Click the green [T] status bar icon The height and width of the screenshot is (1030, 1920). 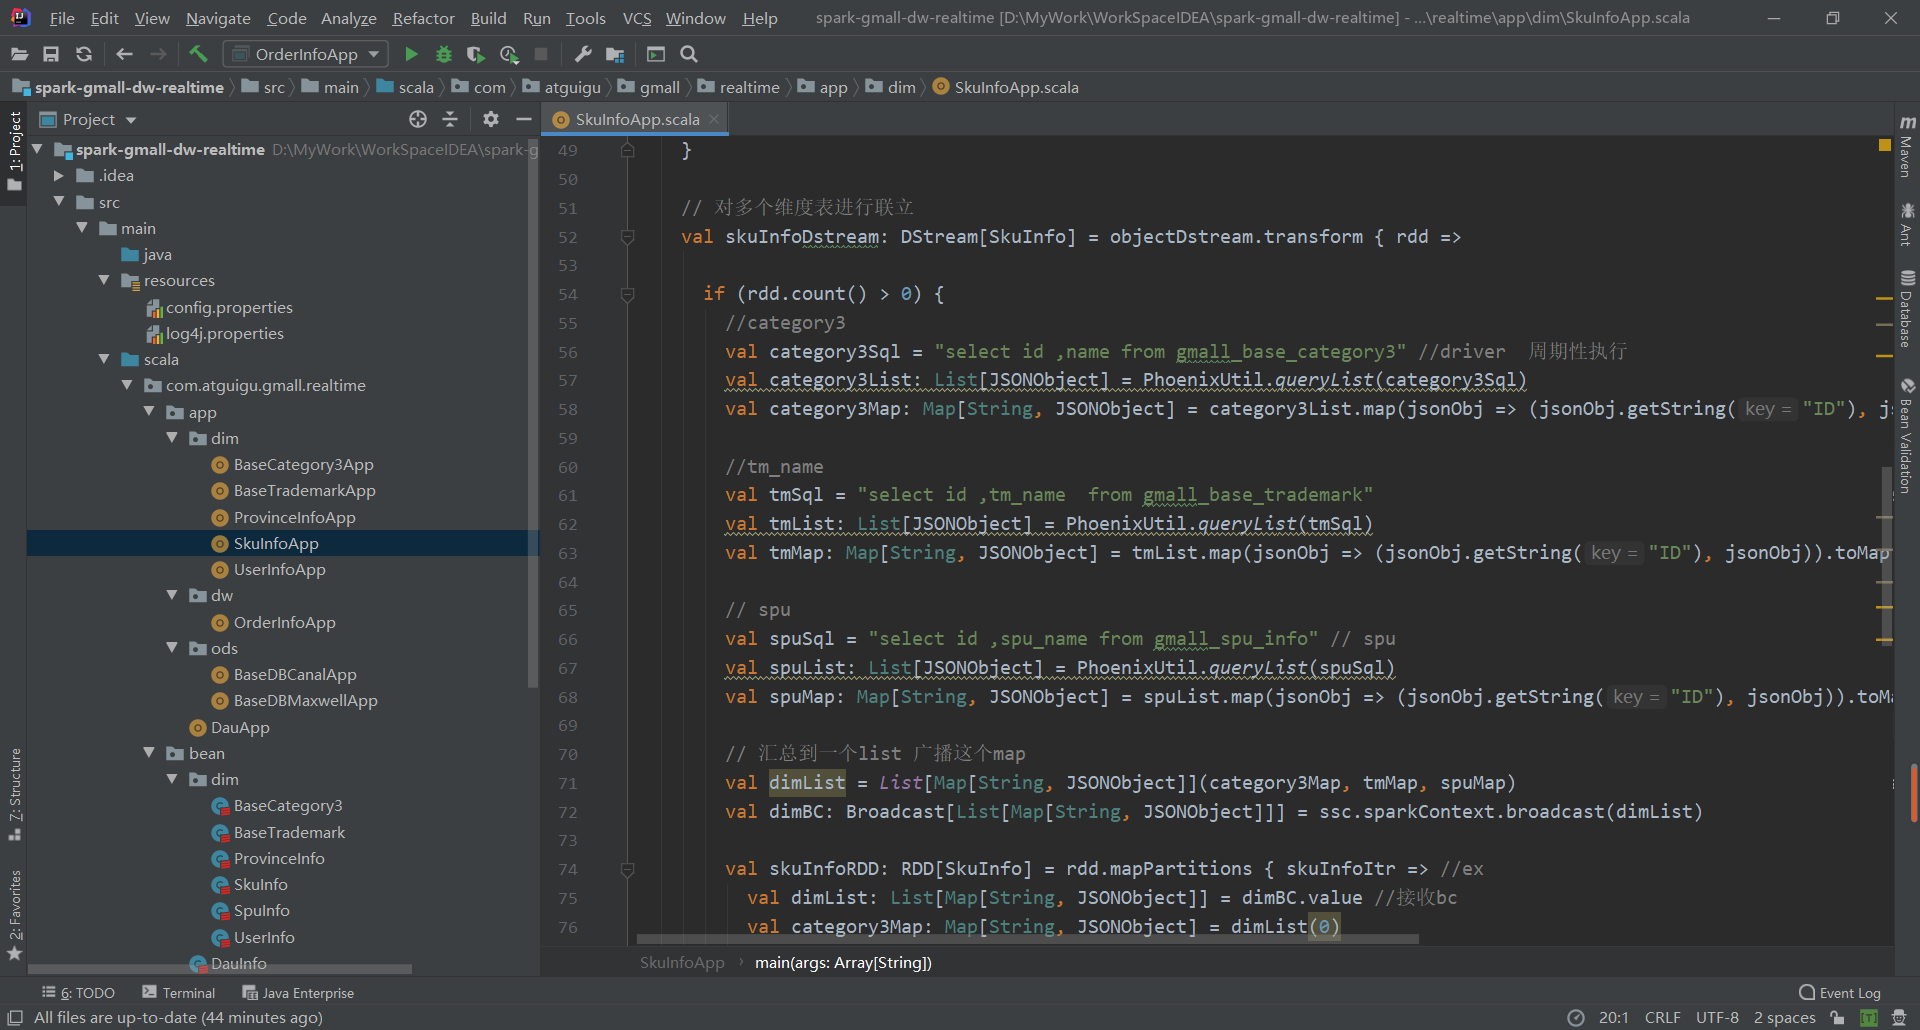1868,1018
